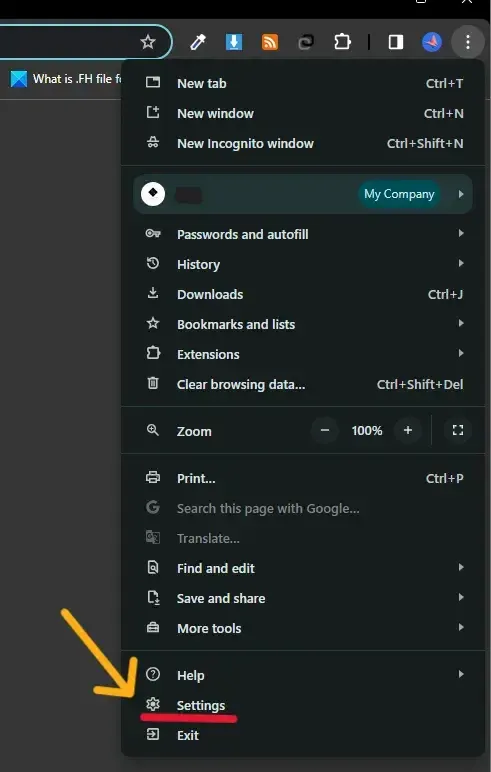Click the bookmark star in address bar

(x=148, y=42)
